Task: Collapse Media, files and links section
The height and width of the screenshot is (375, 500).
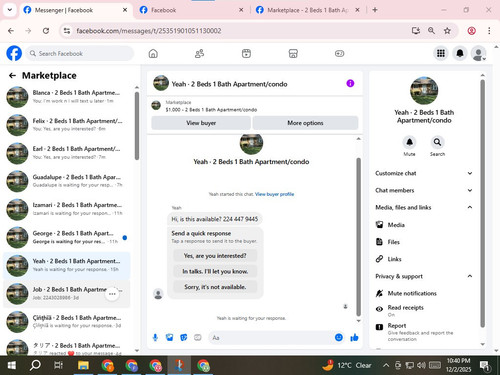Action: coord(424,207)
